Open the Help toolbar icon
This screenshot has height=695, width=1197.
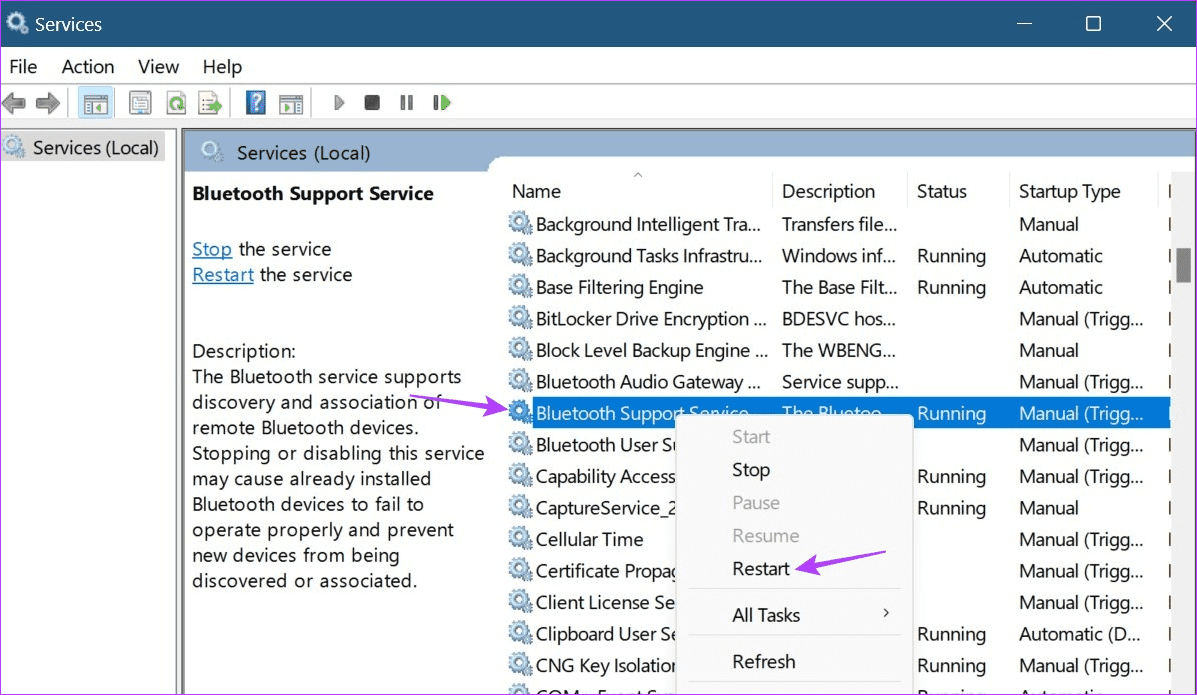pos(256,102)
